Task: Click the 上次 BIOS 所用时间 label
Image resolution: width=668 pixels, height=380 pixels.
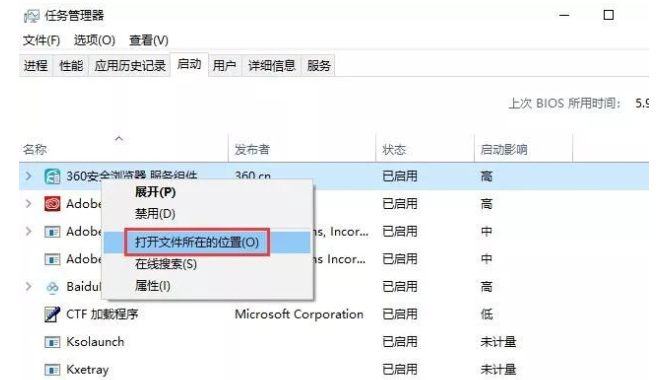Action: [x=564, y=104]
